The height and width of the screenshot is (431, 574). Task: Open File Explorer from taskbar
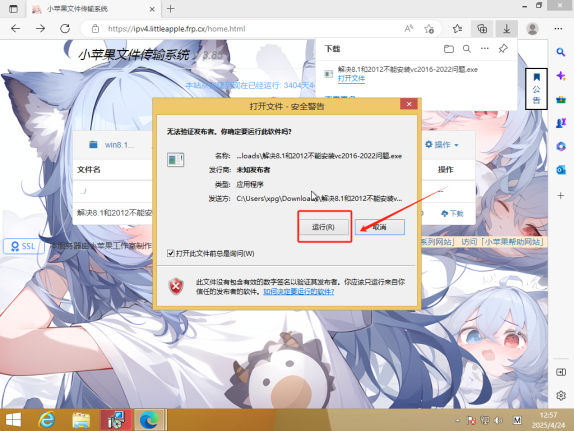tap(81, 420)
